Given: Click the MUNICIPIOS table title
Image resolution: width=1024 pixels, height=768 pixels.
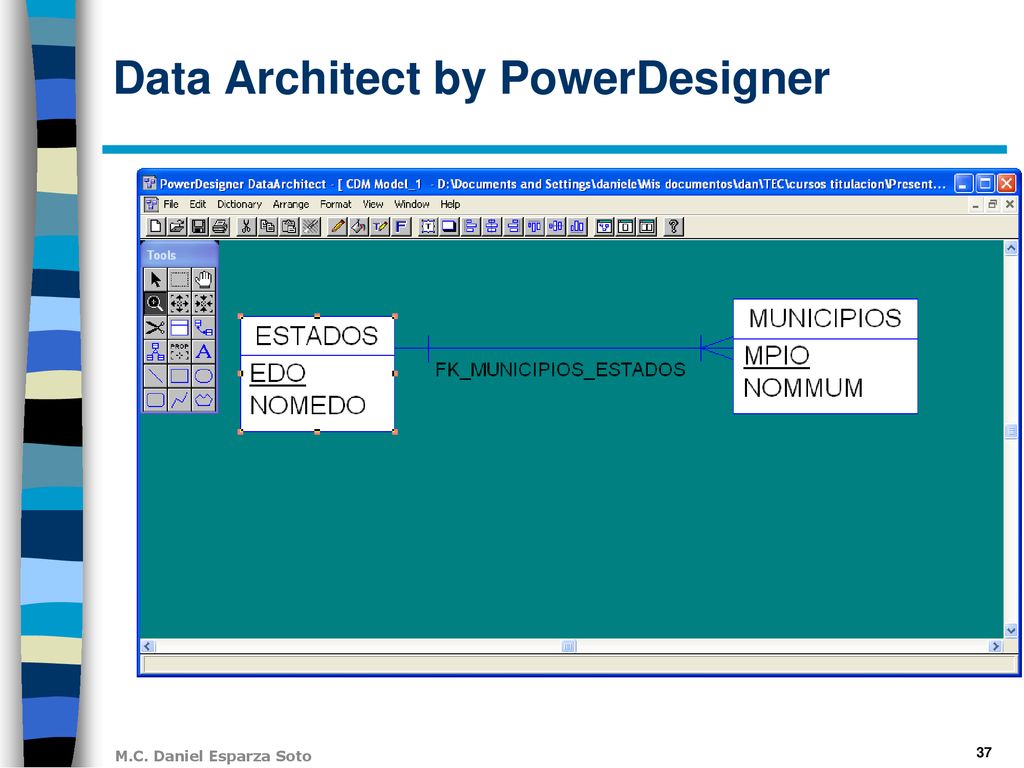Looking at the screenshot, I should click(x=825, y=319).
